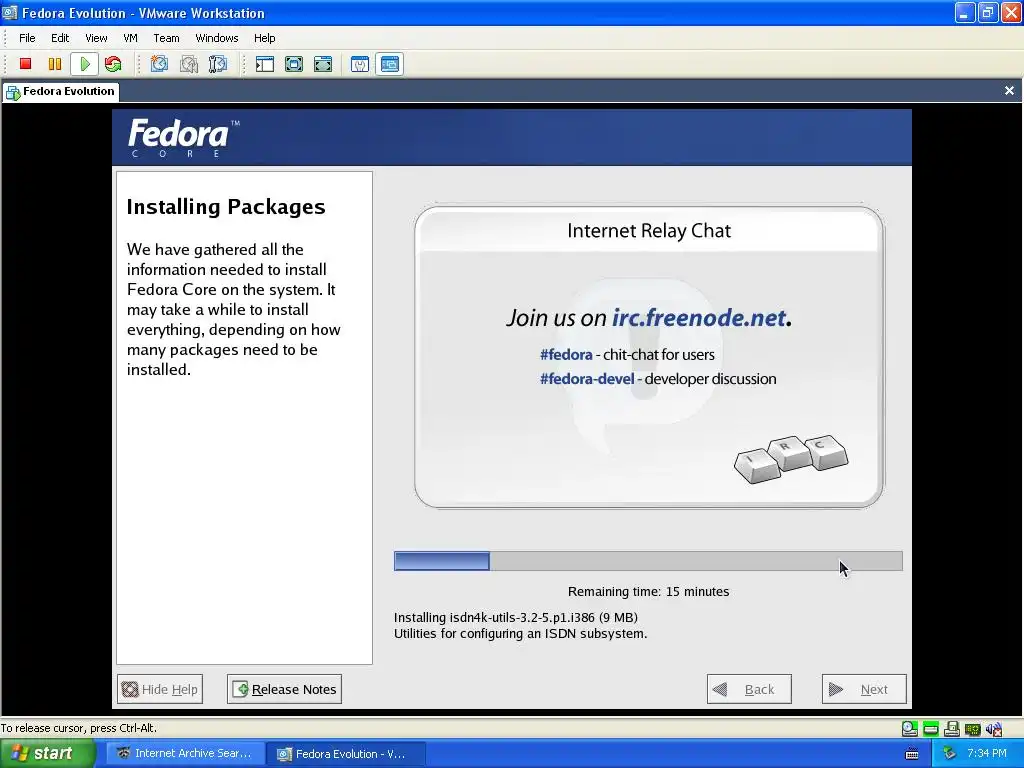Open the Help menu
The image size is (1024, 768).
point(264,38)
